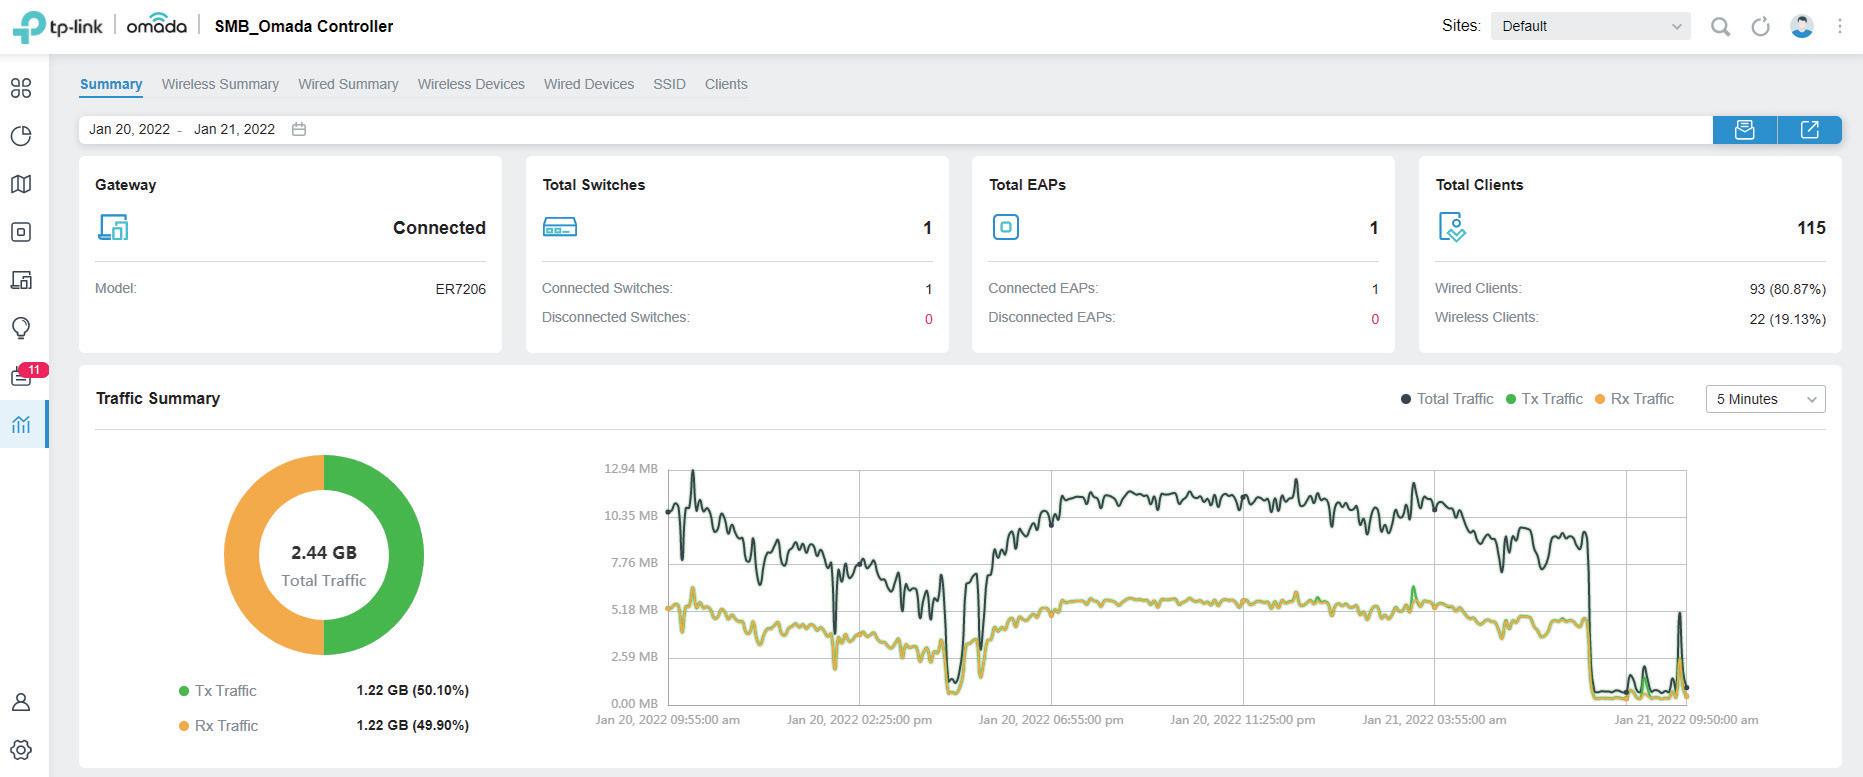
Task: Open the Statistics pie chart sidebar icon
Action: click(21, 136)
